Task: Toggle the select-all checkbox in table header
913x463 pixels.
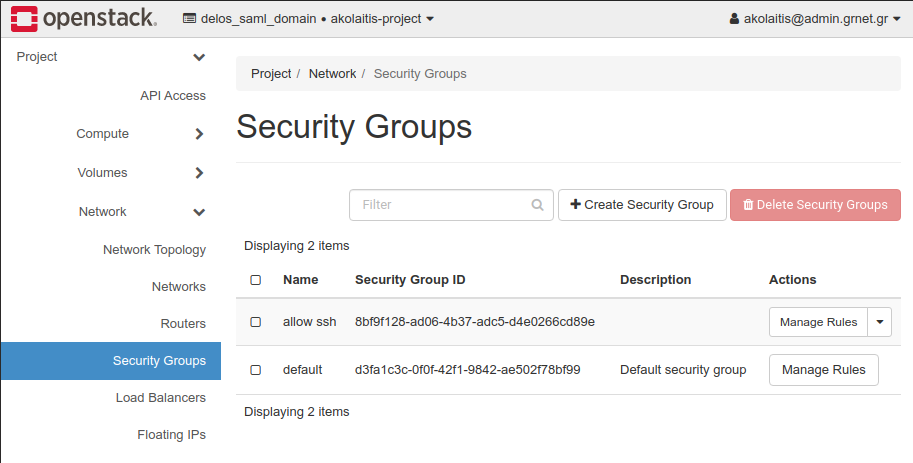Action: (x=255, y=280)
